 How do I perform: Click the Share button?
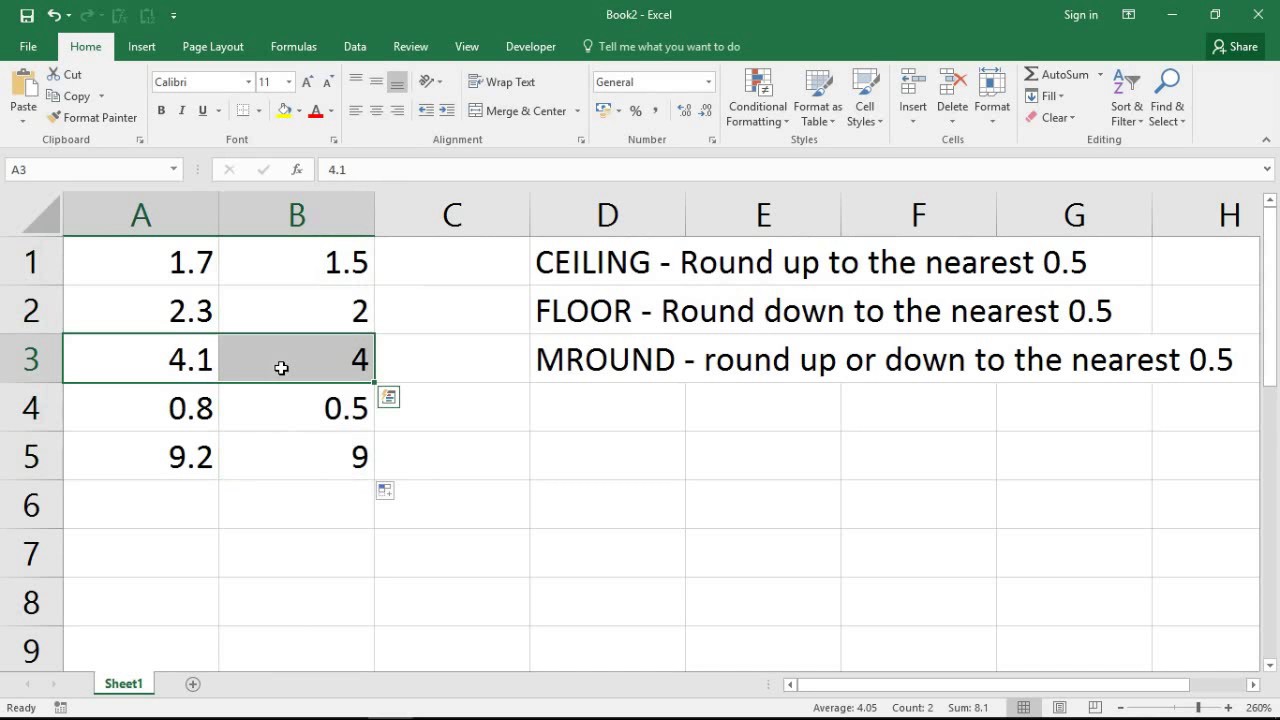coord(1234,47)
